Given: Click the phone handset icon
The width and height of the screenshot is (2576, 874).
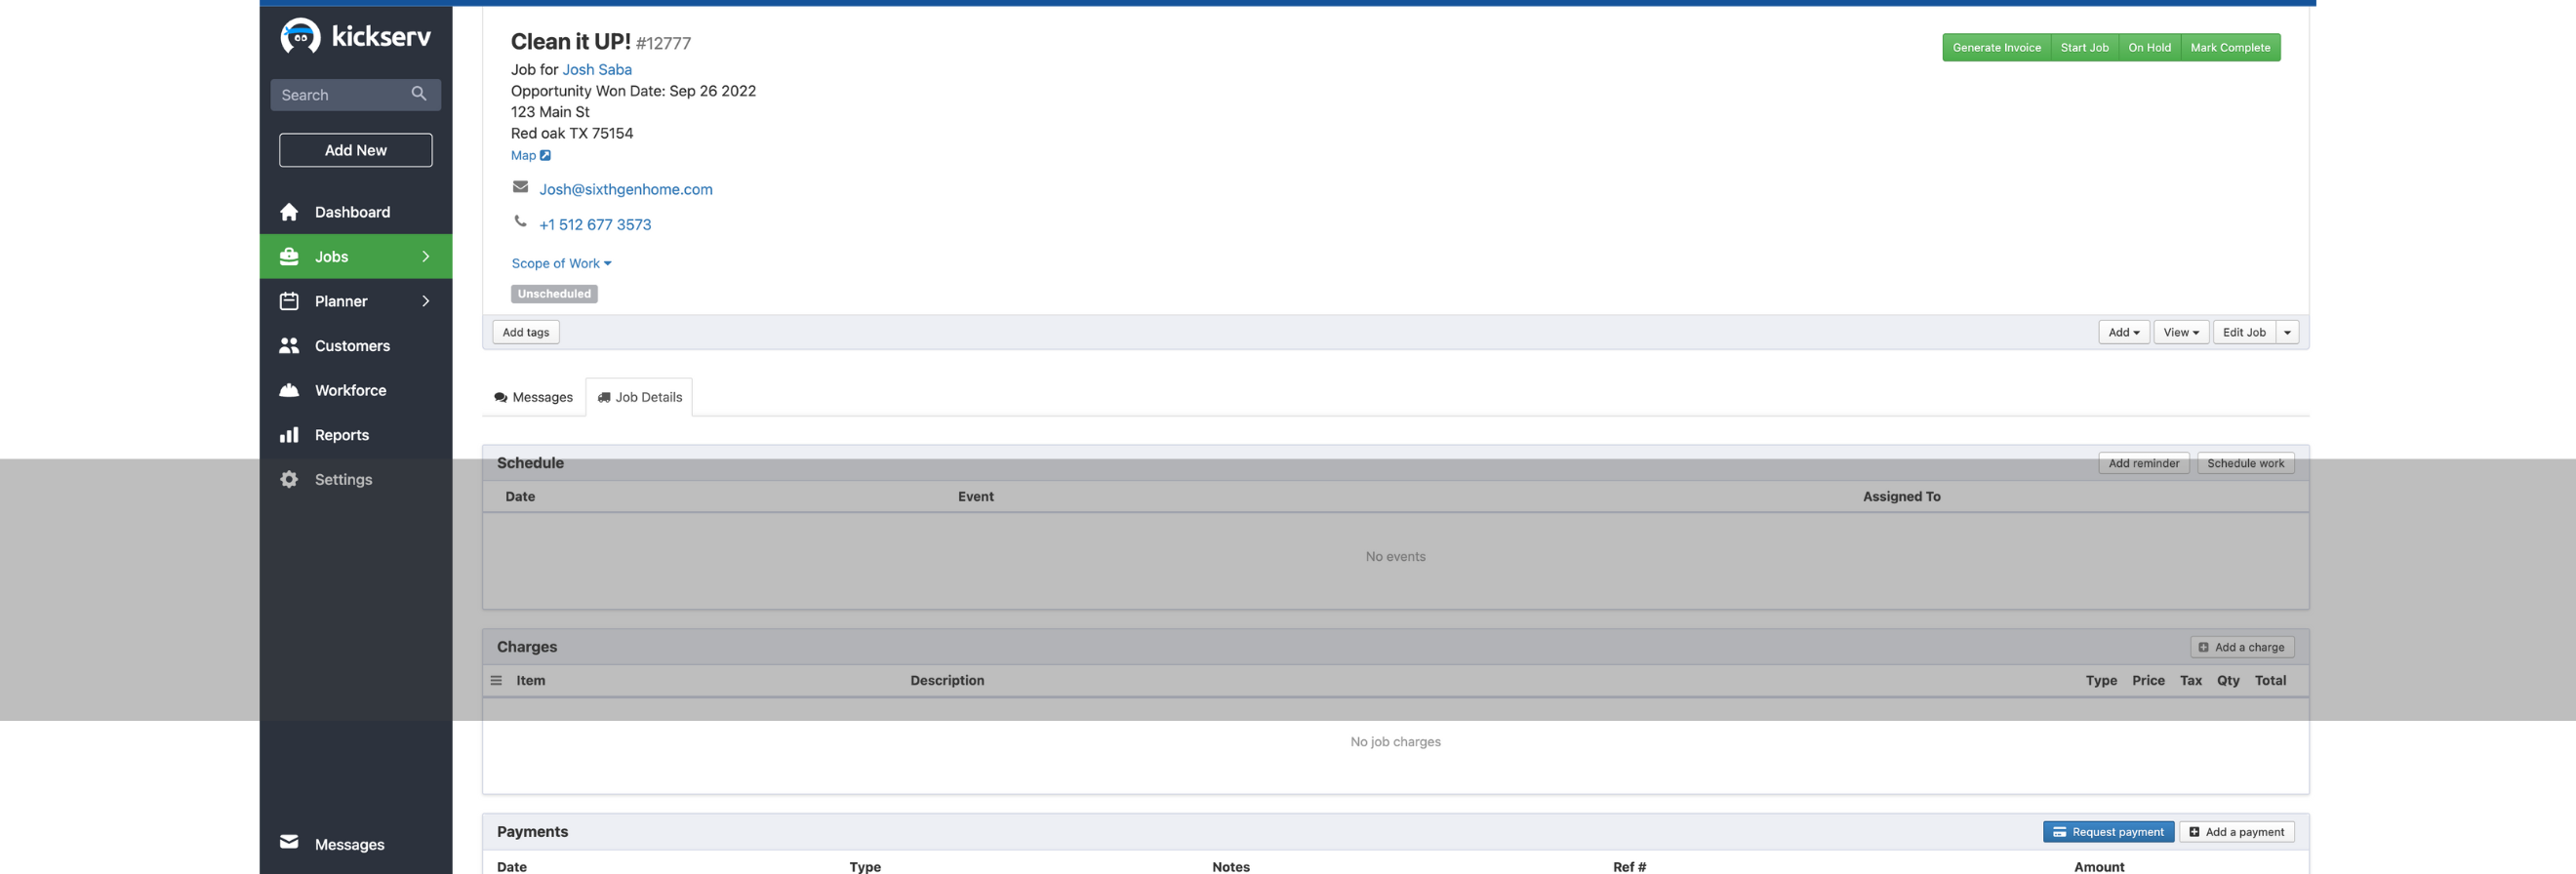Looking at the screenshot, I should point(520,221).
